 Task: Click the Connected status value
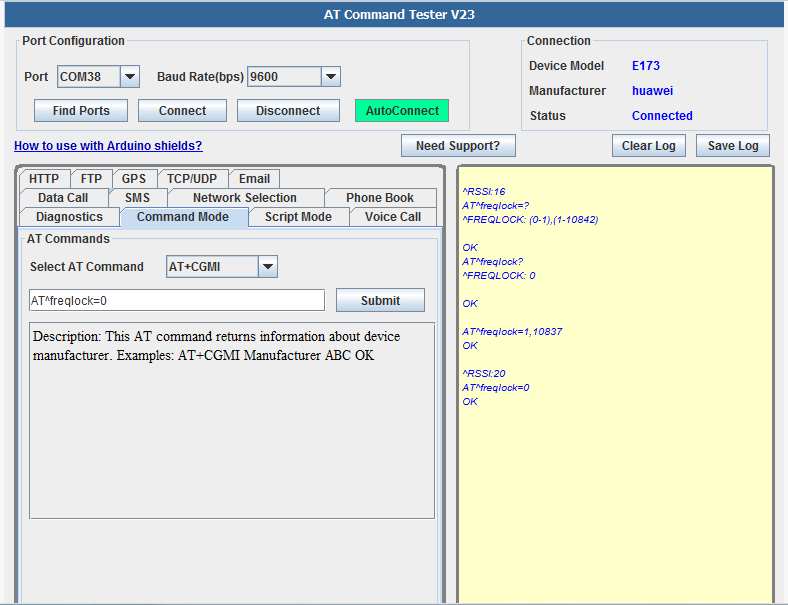(662, 116)
